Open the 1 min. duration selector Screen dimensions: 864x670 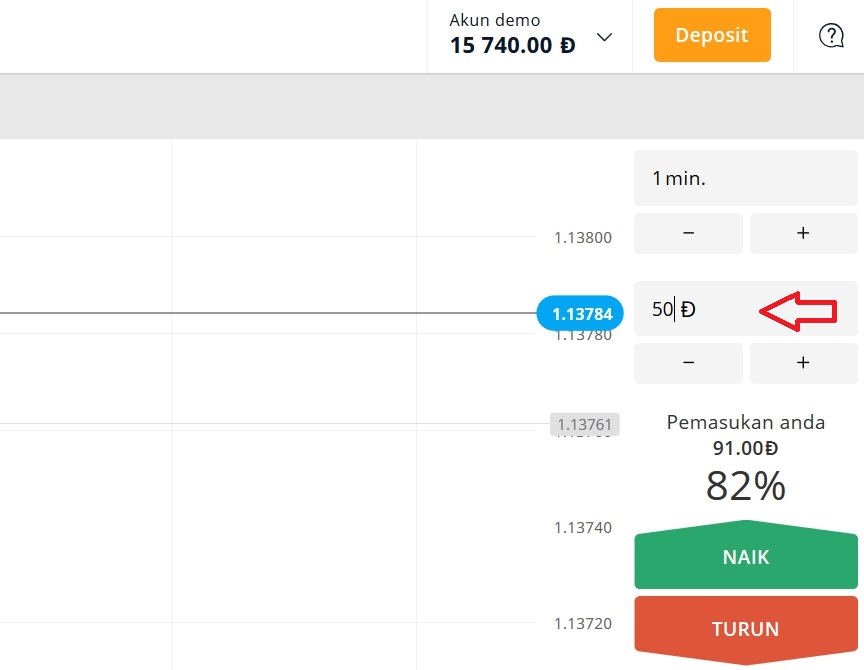(745, 177)
